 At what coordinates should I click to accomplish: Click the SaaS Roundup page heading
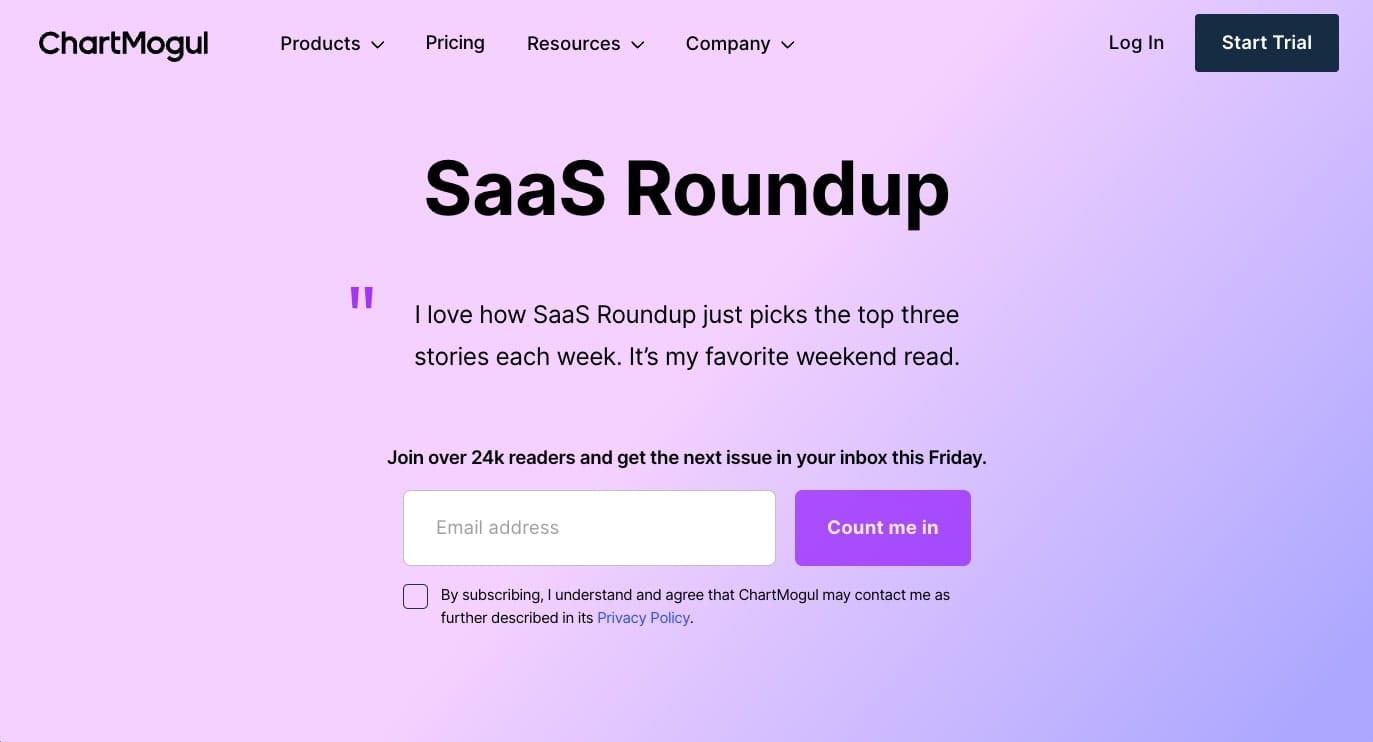[686, 188]
